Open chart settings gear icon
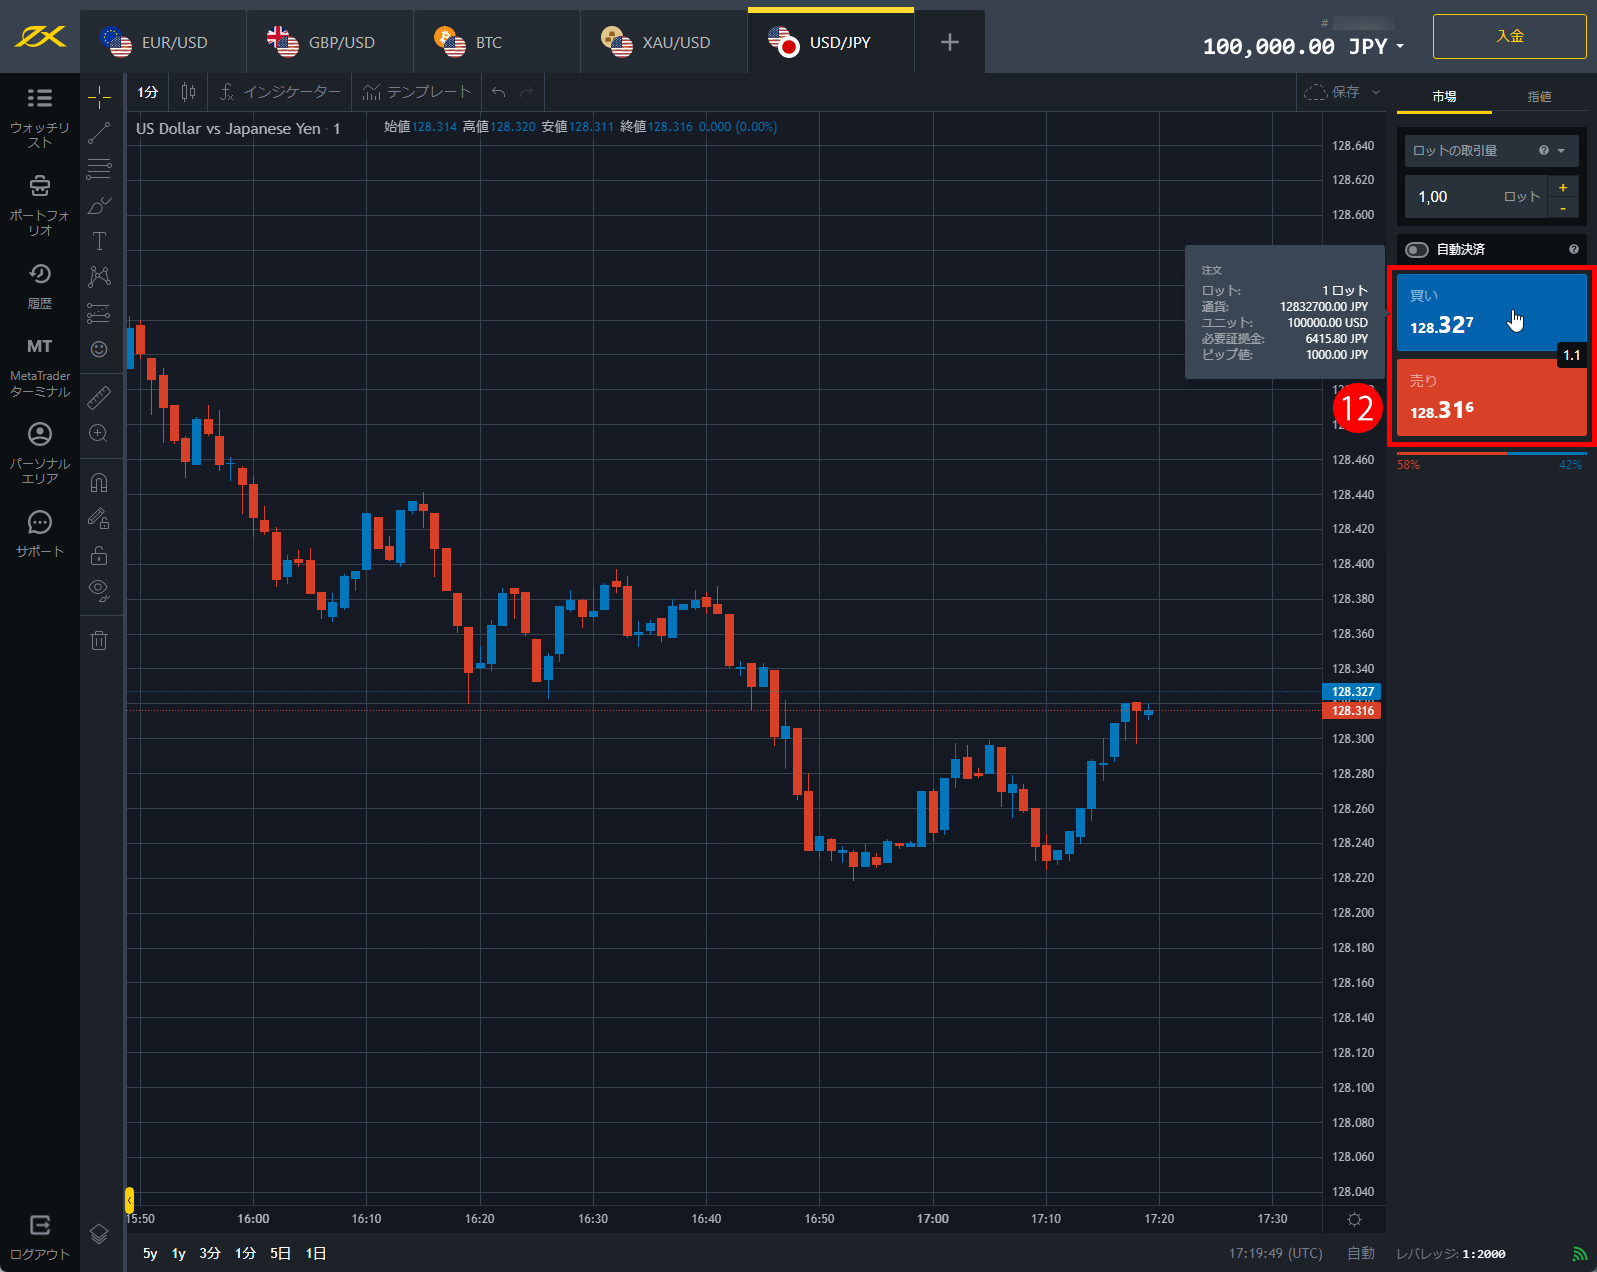The height and width of the screenshot is (1272, 1597). click(1354, 1219)
